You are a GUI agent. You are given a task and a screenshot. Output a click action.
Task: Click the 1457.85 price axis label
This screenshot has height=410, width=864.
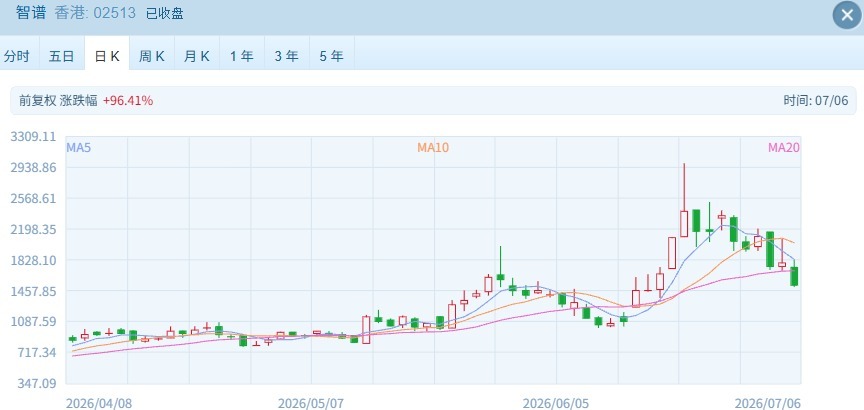pos(33,290)
